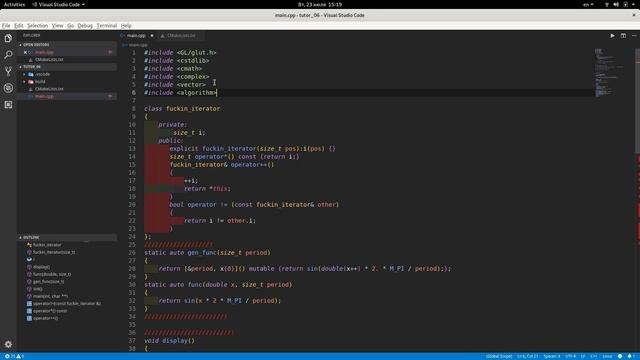Change end-of-line sequence via LF
Viewport: 640px width, 360px height.
[x=583, y=356]
